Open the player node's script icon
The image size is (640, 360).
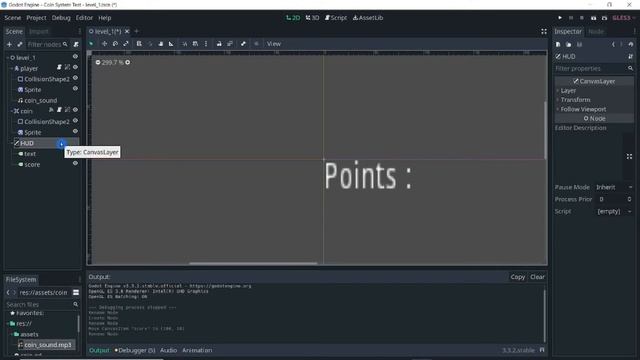(59, 67)
